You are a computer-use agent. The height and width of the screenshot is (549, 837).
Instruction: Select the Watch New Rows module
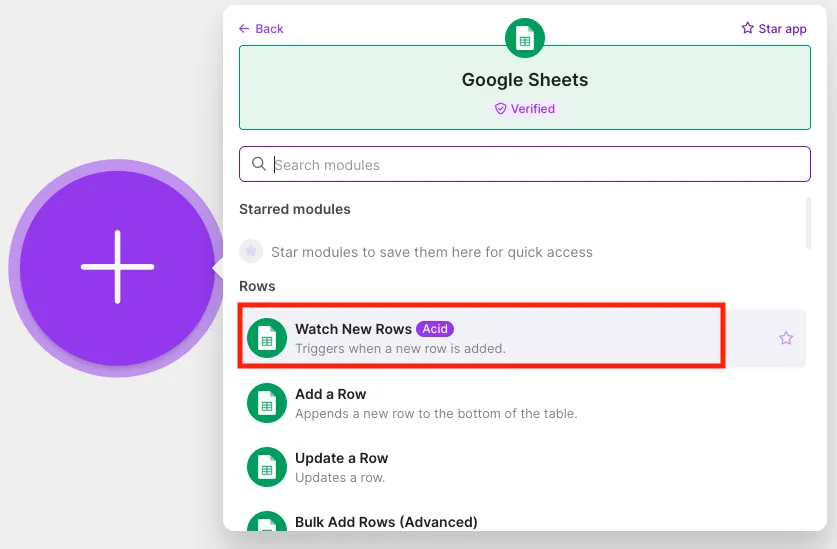pos(522,338)
